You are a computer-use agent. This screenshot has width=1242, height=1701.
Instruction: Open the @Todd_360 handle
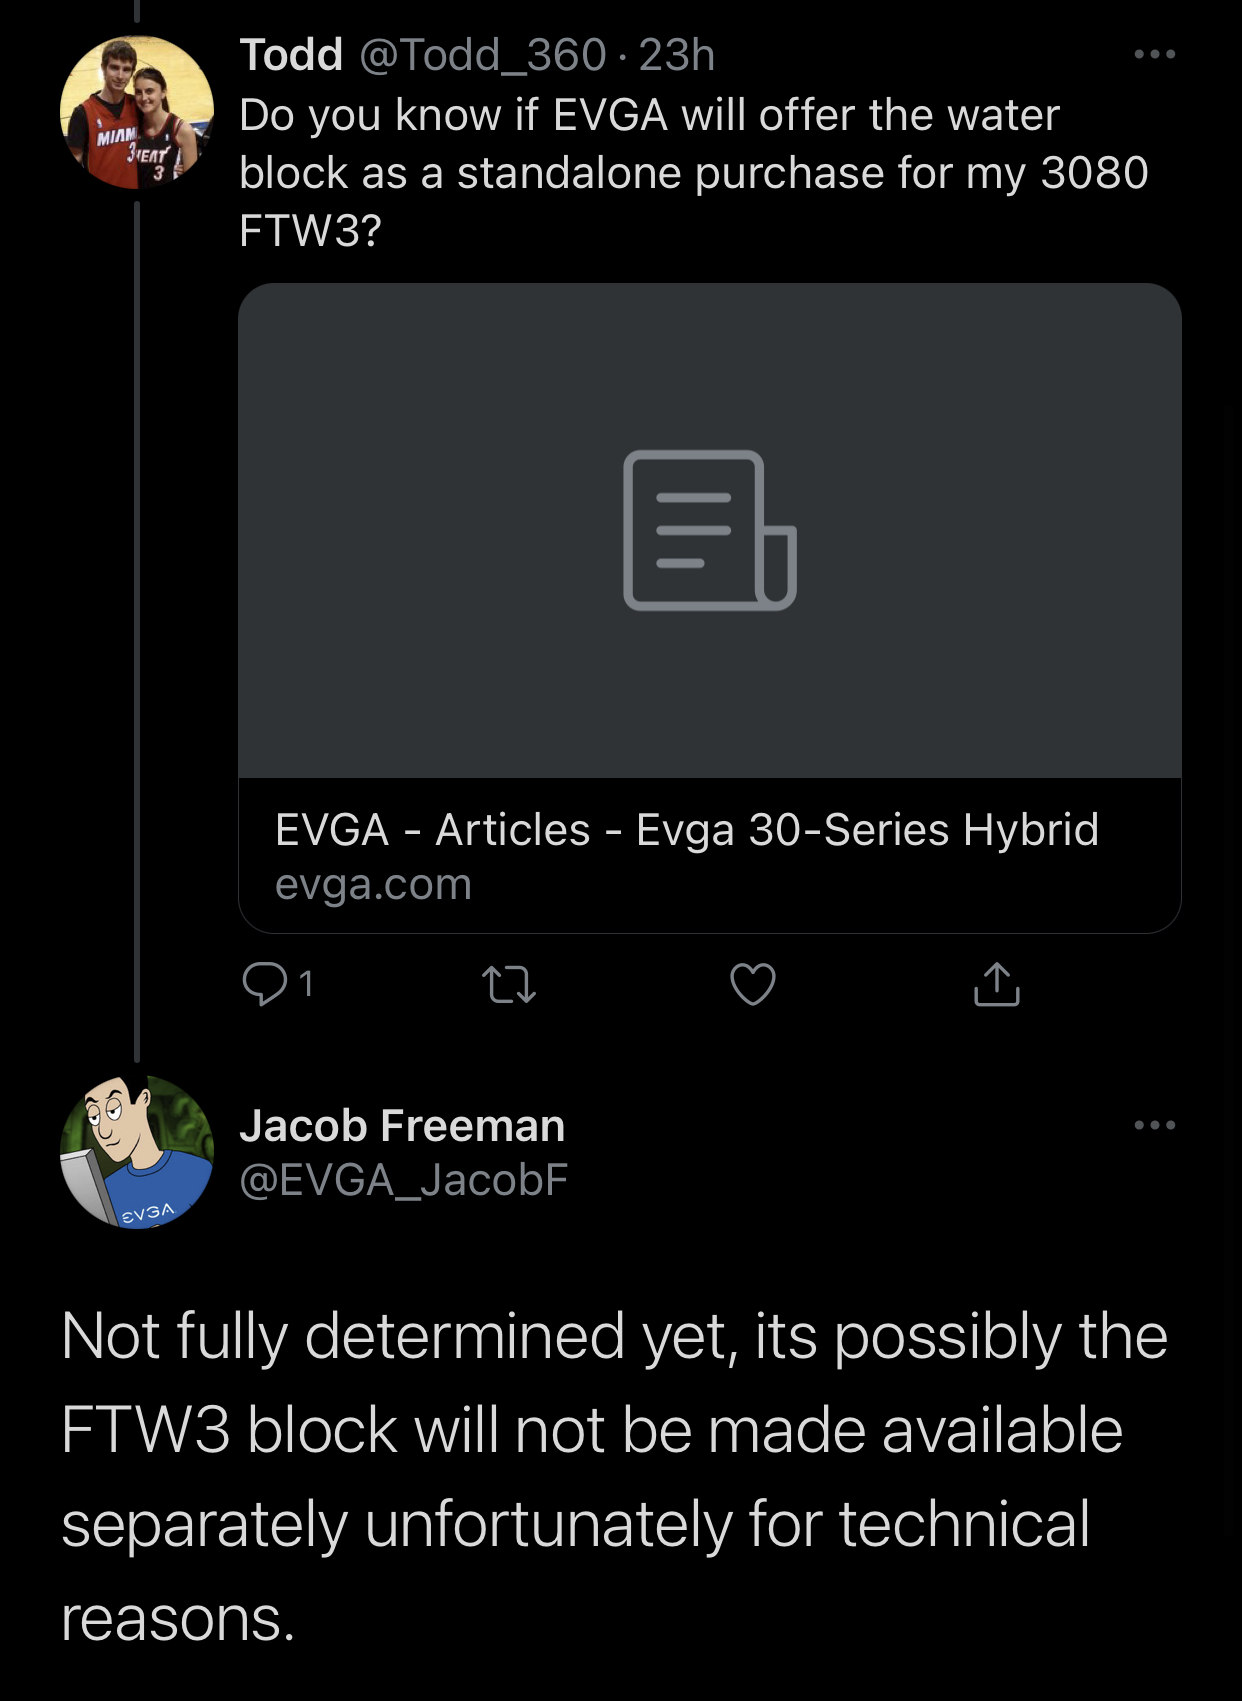pos(482,55)
